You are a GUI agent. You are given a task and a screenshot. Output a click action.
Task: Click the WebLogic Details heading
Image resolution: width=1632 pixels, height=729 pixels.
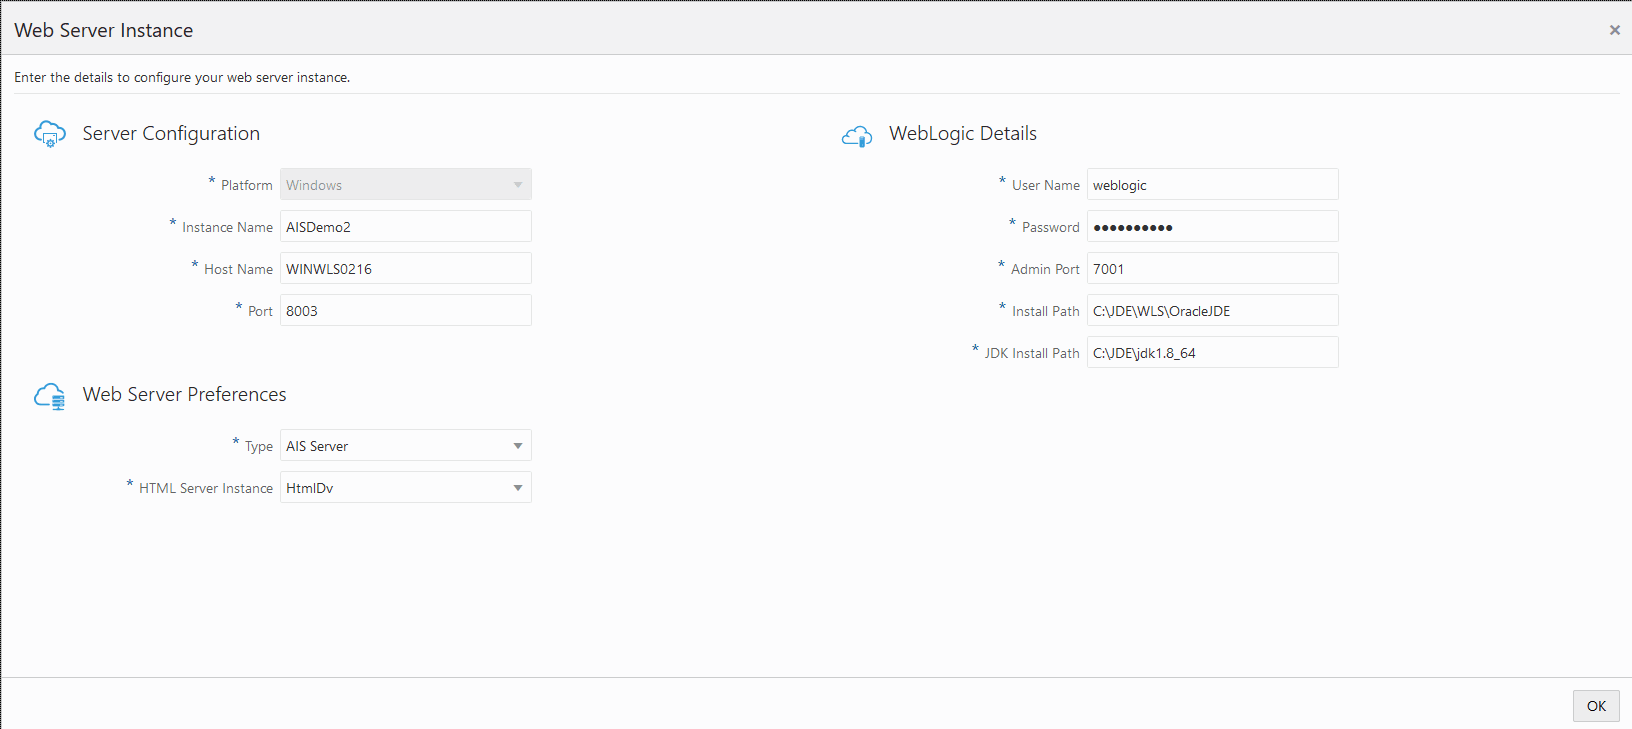[963, 133]
